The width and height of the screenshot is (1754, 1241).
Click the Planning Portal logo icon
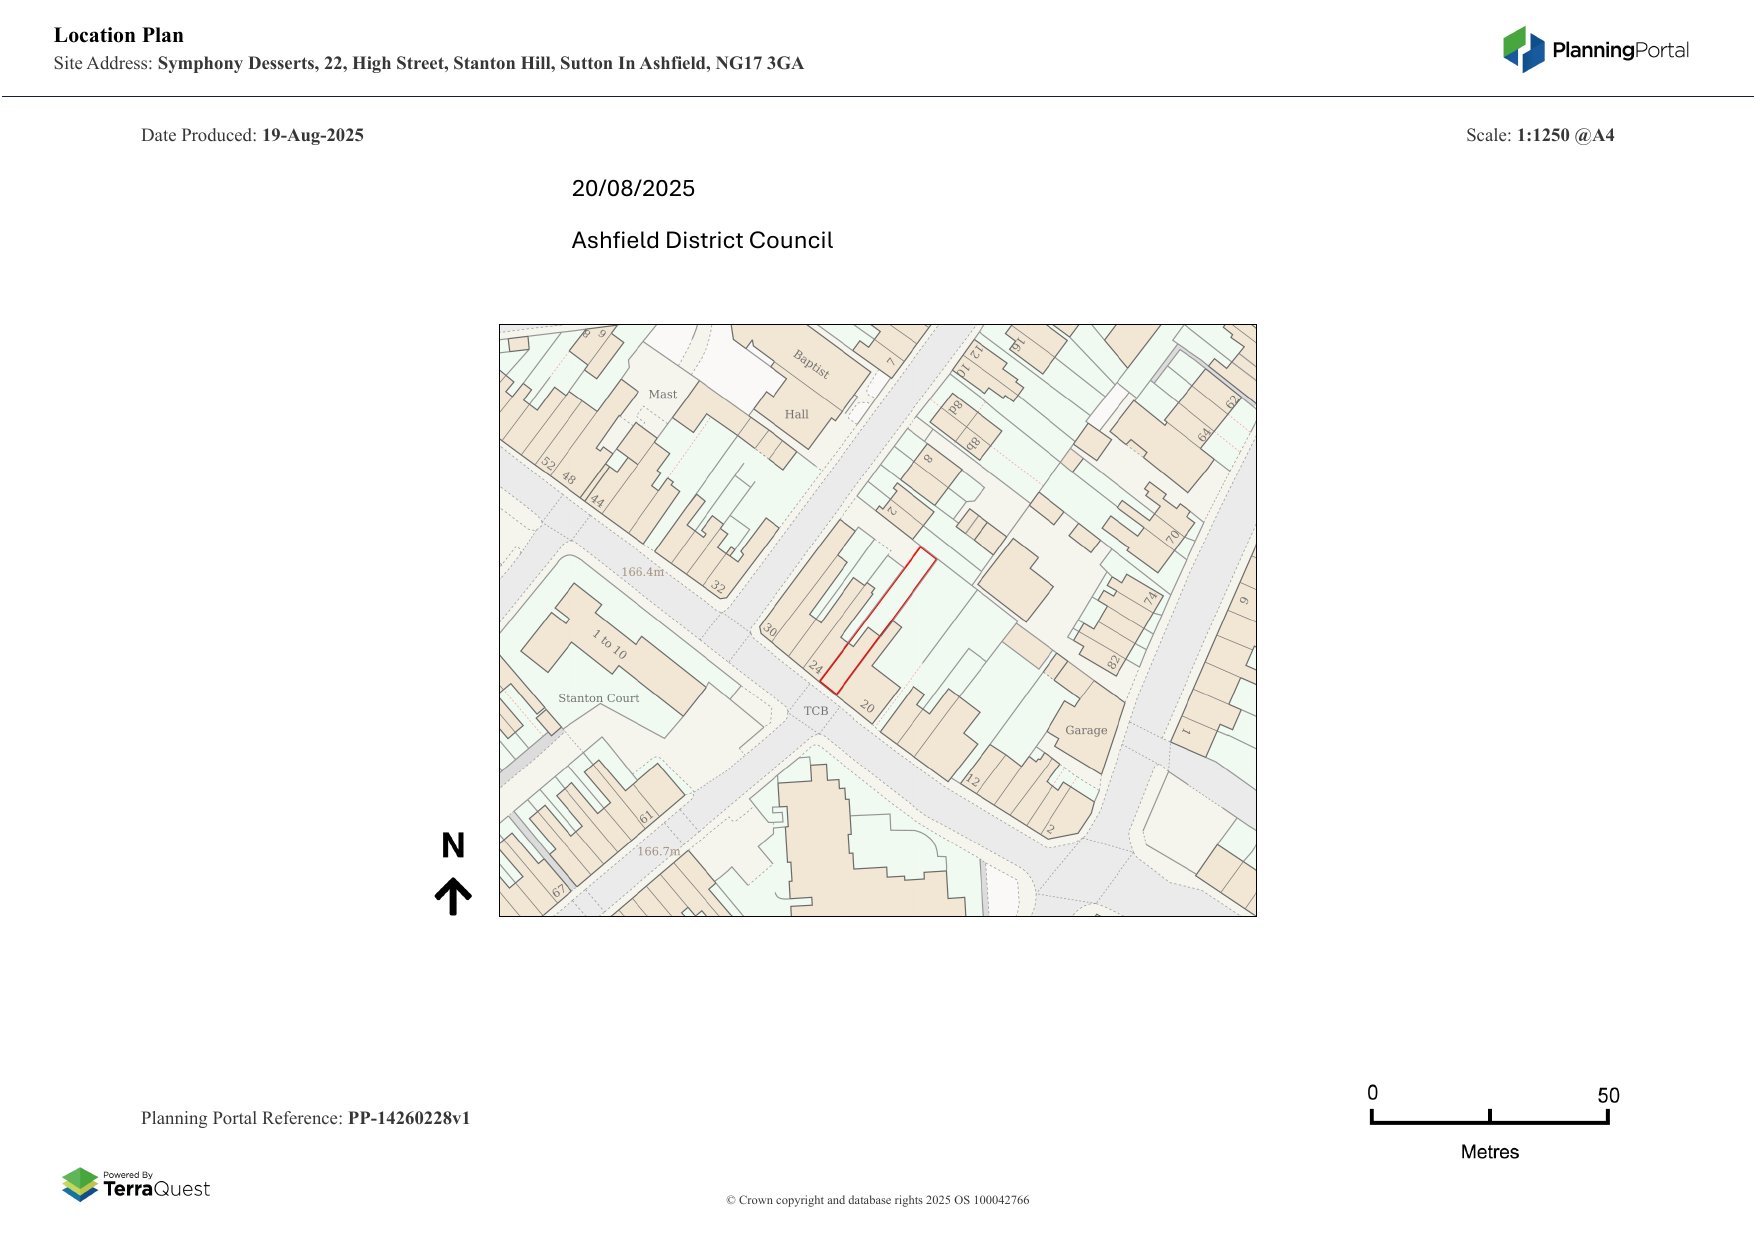[x=1523, y=50]
